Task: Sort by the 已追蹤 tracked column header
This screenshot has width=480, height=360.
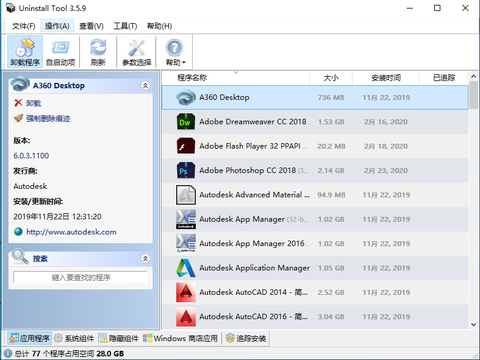Action: pyautogui.click(x=443, y=78)
